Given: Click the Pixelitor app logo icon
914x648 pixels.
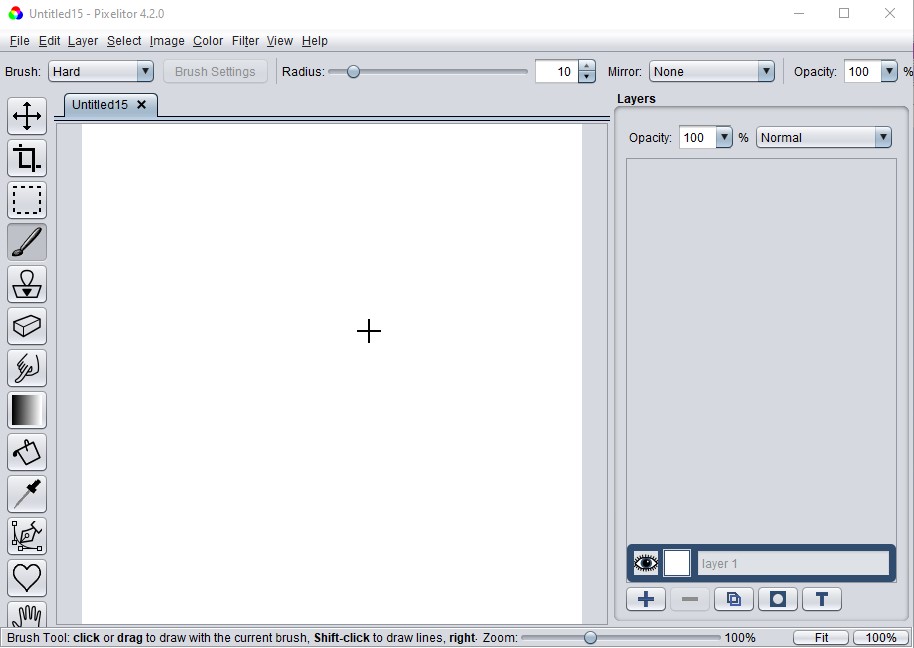Looking at the screenshot, I should click(x=16, y=13).
